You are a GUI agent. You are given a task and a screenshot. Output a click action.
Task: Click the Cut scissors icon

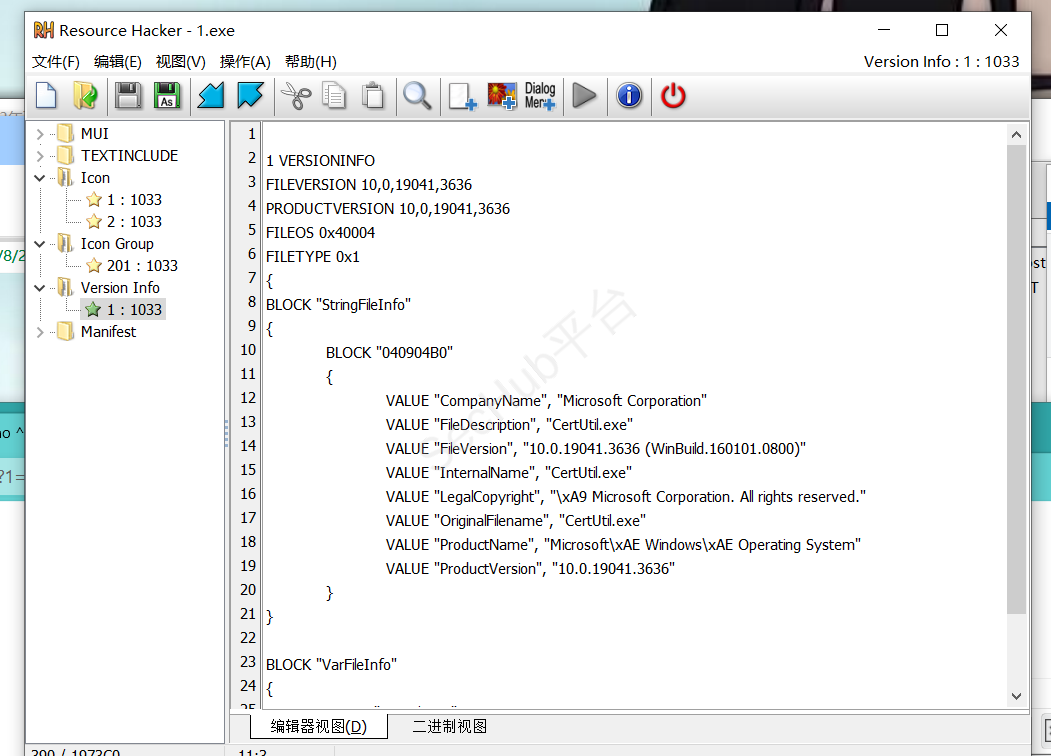296,96
